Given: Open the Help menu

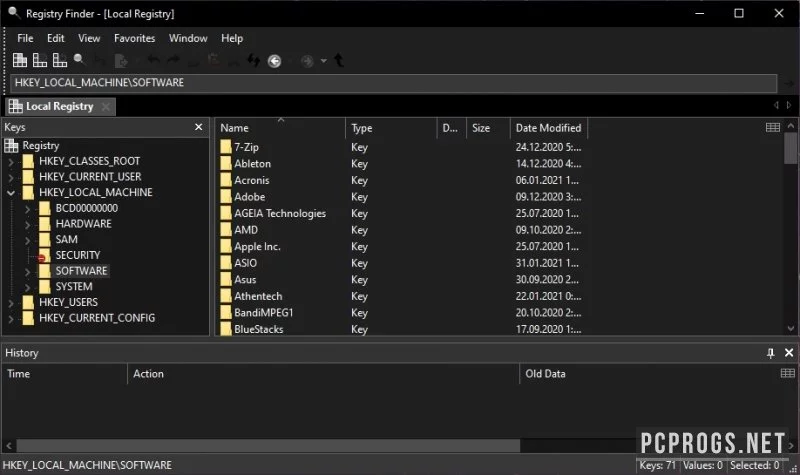Looking at the screenshot, I should pyautogui.click(x=232, y=38).
